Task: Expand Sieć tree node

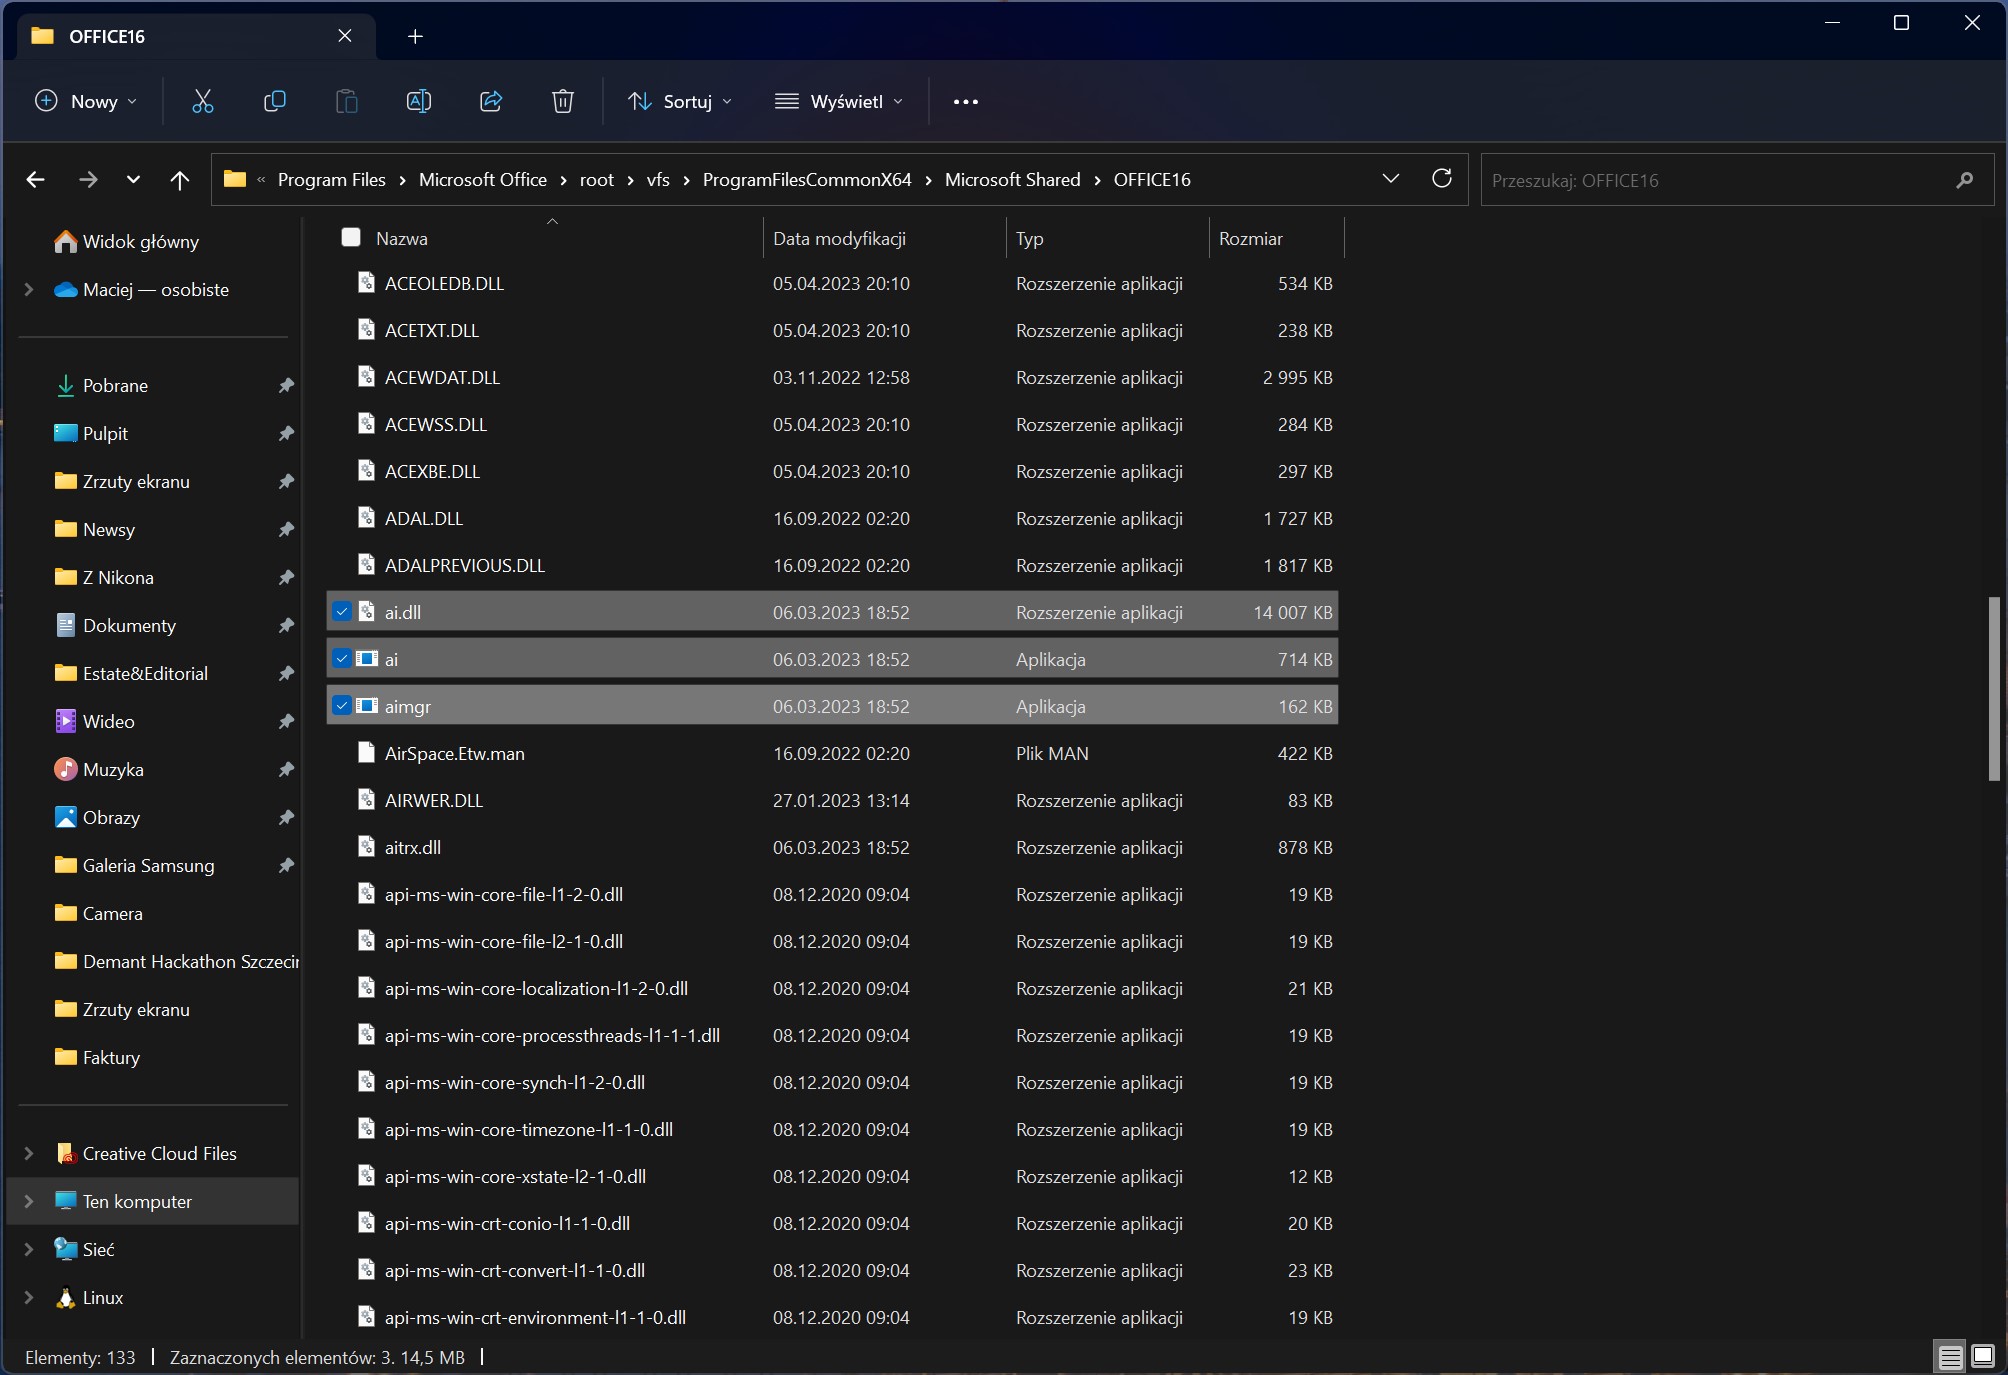Action: (29, 1249)
